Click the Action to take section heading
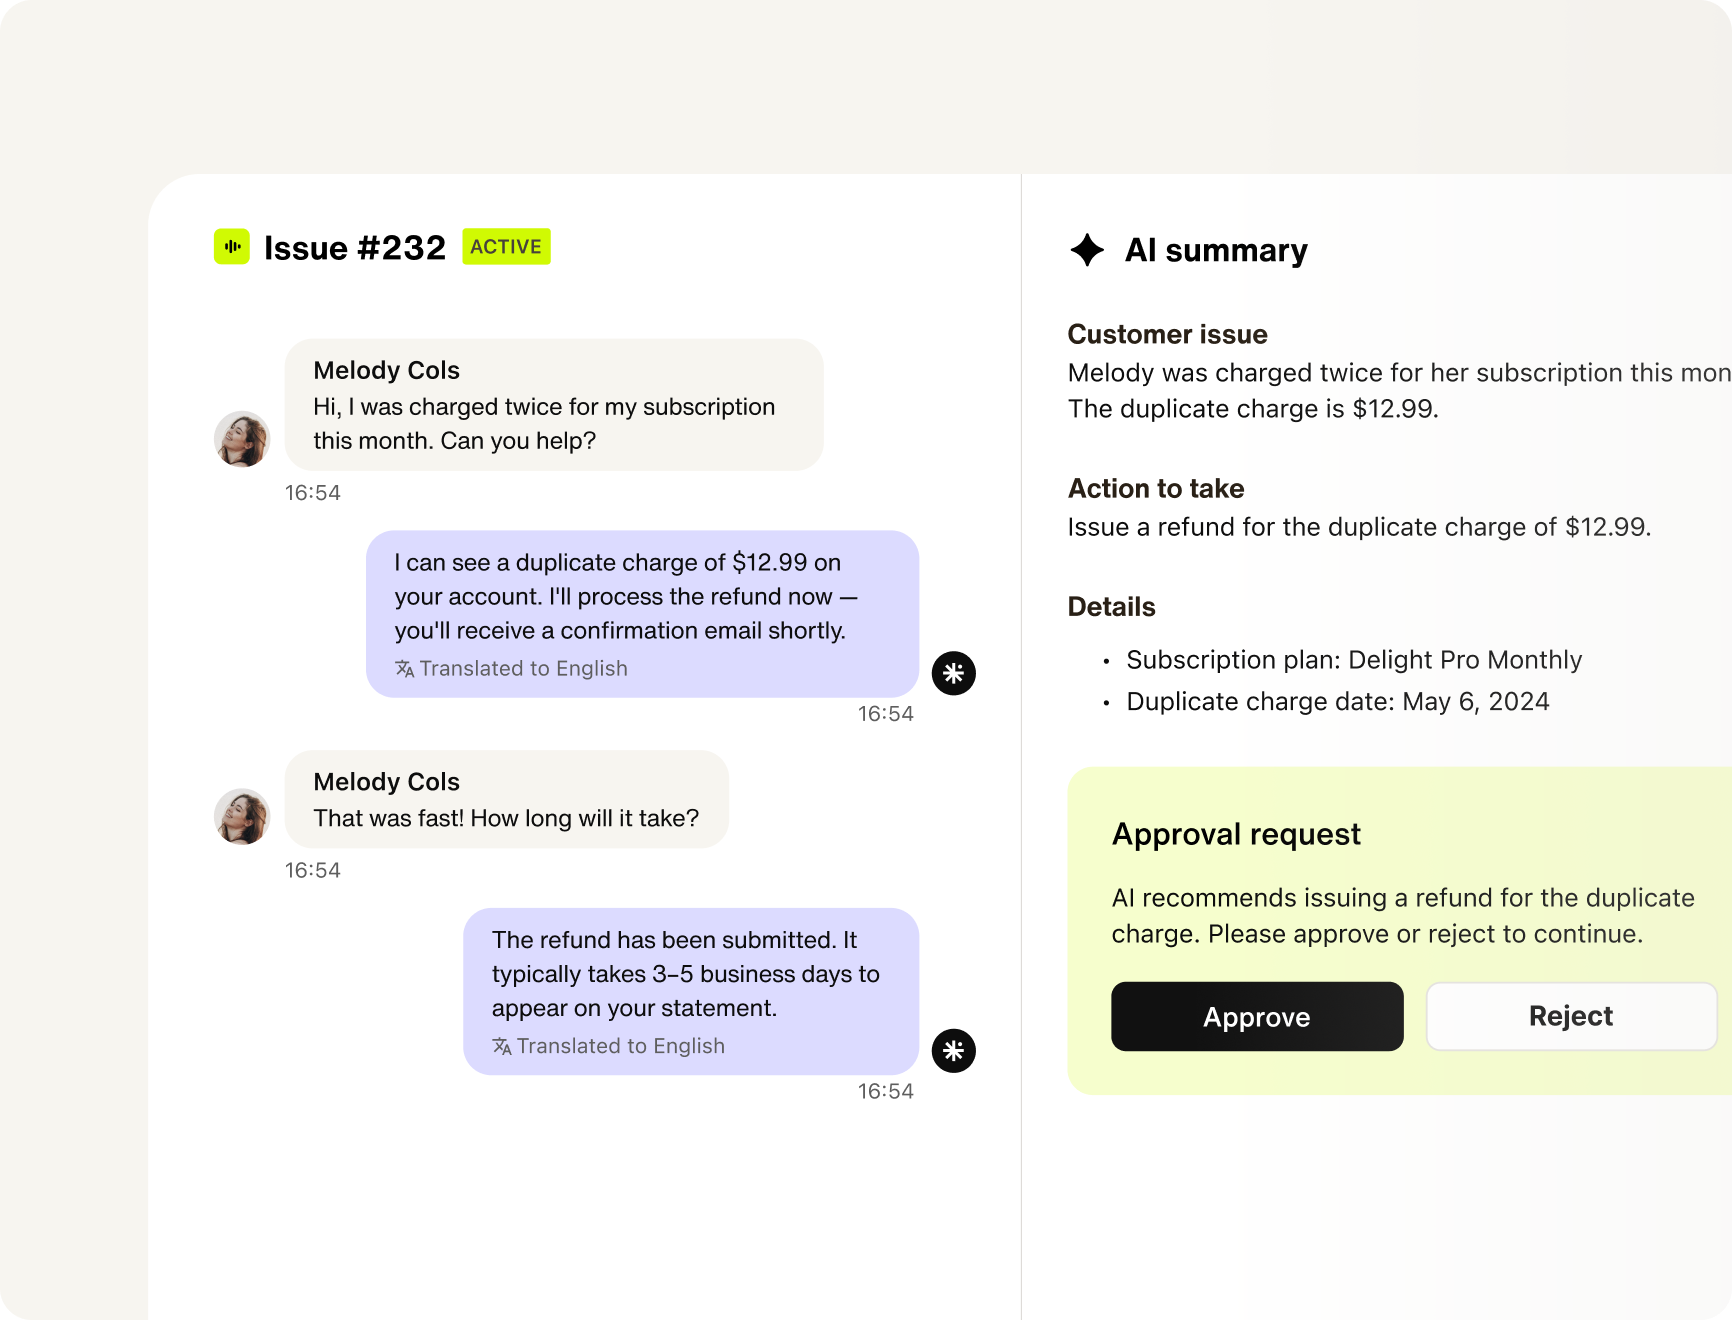Image resolution: width=1732 pixels, height=1320 pixels. [1156, 488]
